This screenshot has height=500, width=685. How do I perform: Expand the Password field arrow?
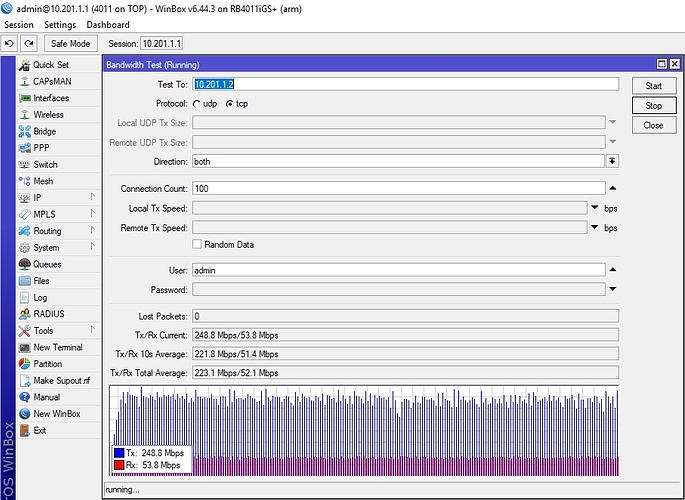(612, 290)
